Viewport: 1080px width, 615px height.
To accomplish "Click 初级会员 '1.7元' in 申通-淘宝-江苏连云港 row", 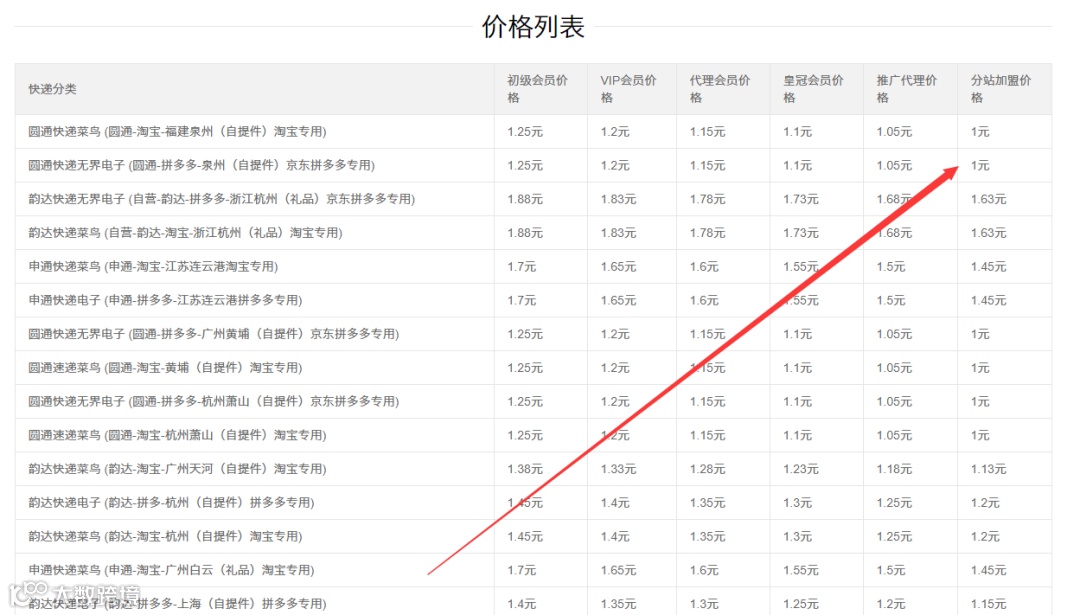I will (x=521, y=267).
